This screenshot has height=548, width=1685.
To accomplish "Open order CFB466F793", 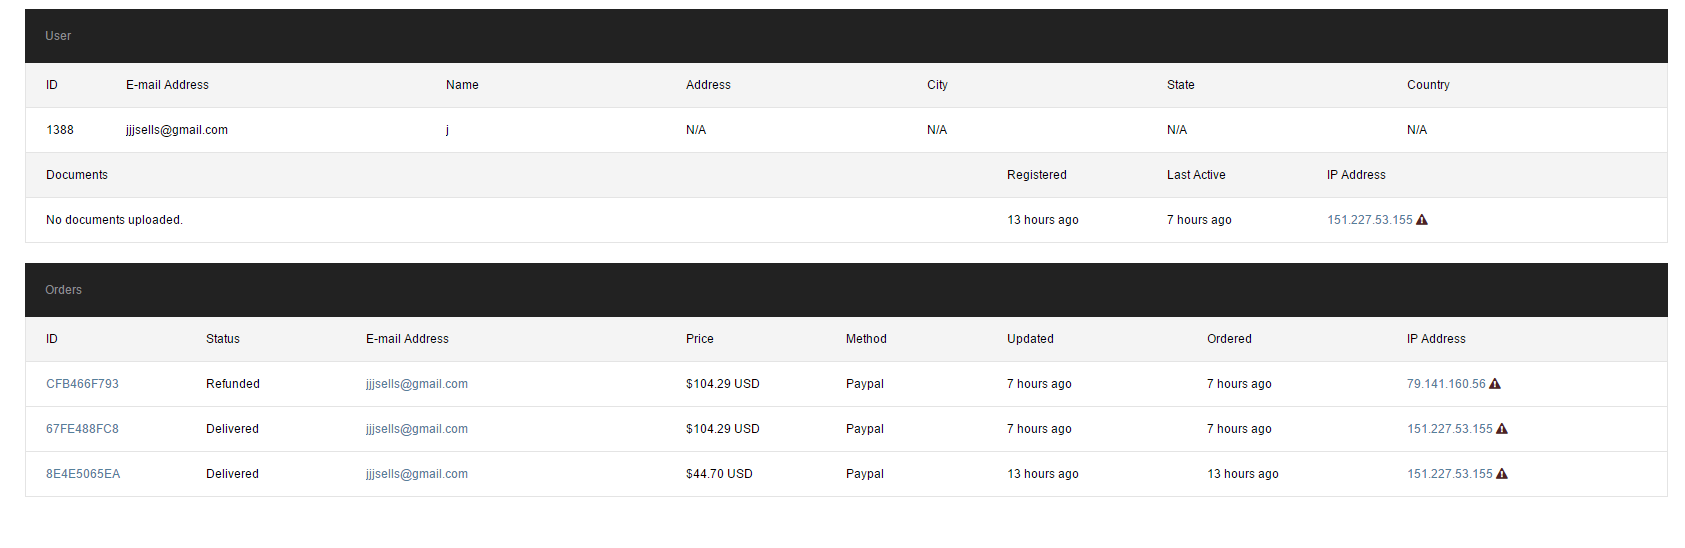I will click(x=82, y=384).
